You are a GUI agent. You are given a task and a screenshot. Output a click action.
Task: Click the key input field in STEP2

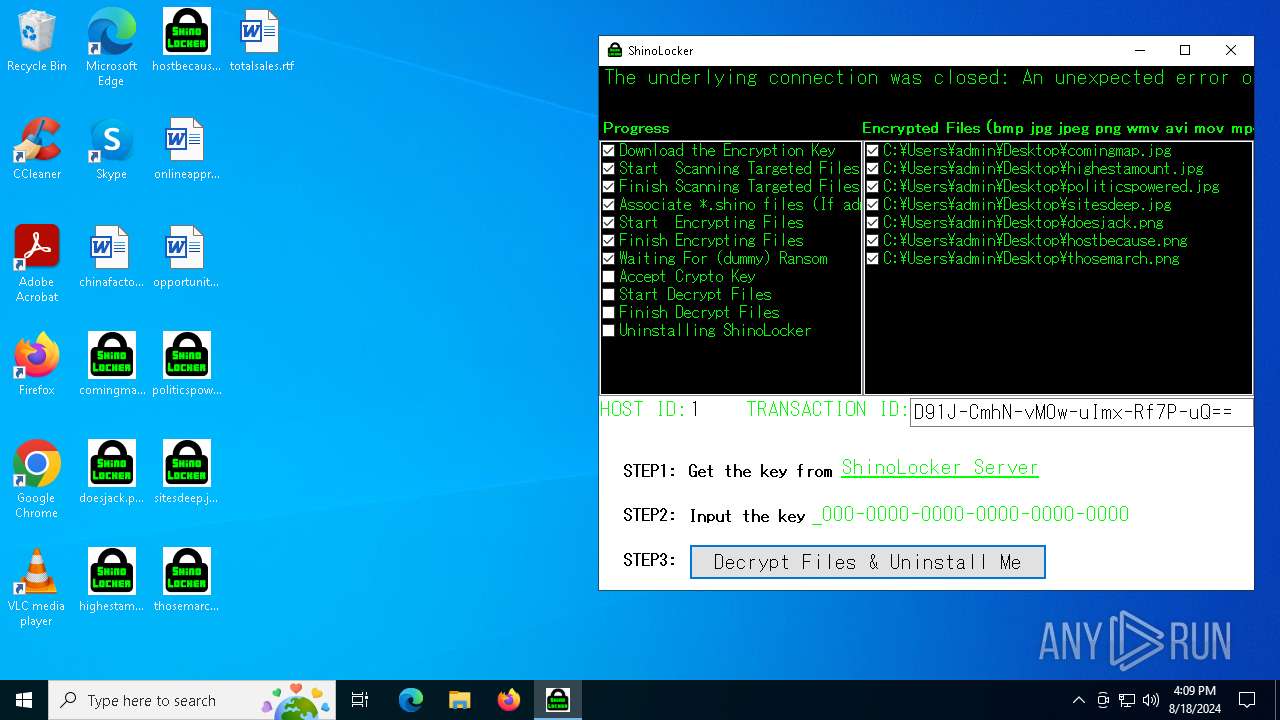click(x=971, y=515)
